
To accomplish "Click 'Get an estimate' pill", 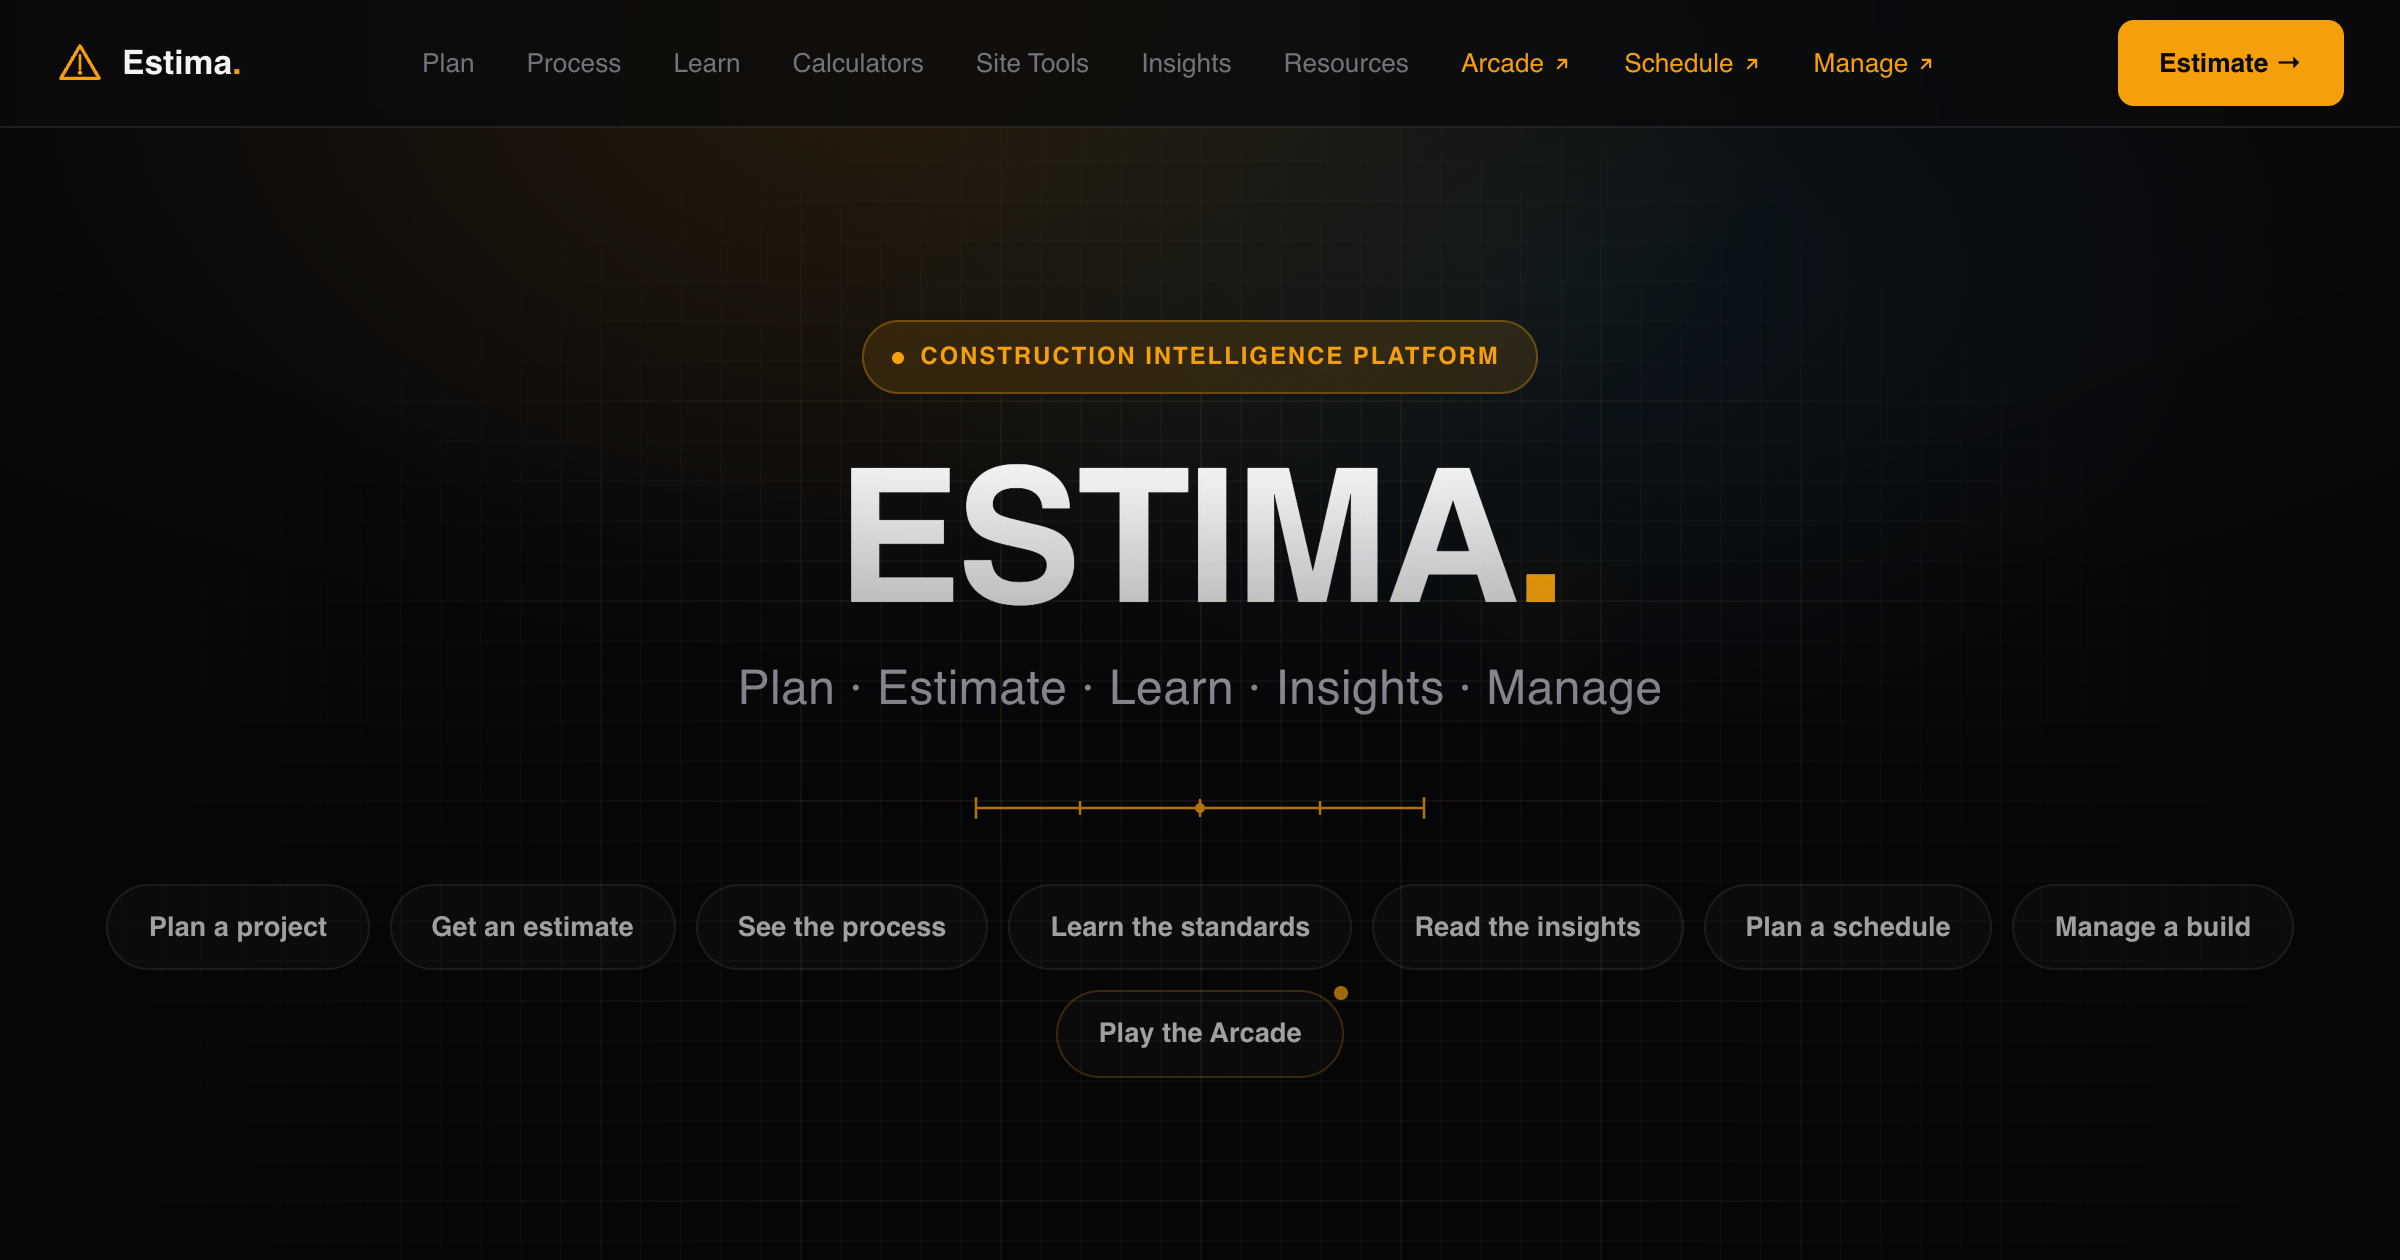I will point(532,927).
